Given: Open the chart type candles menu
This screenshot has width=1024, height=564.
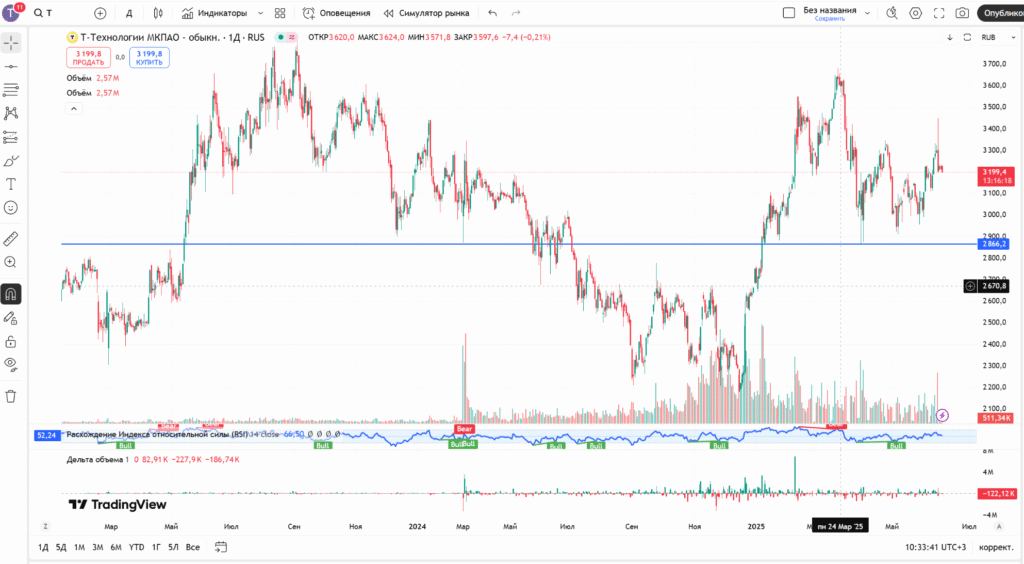Looking at the screenshot, I should coord(158,13).
